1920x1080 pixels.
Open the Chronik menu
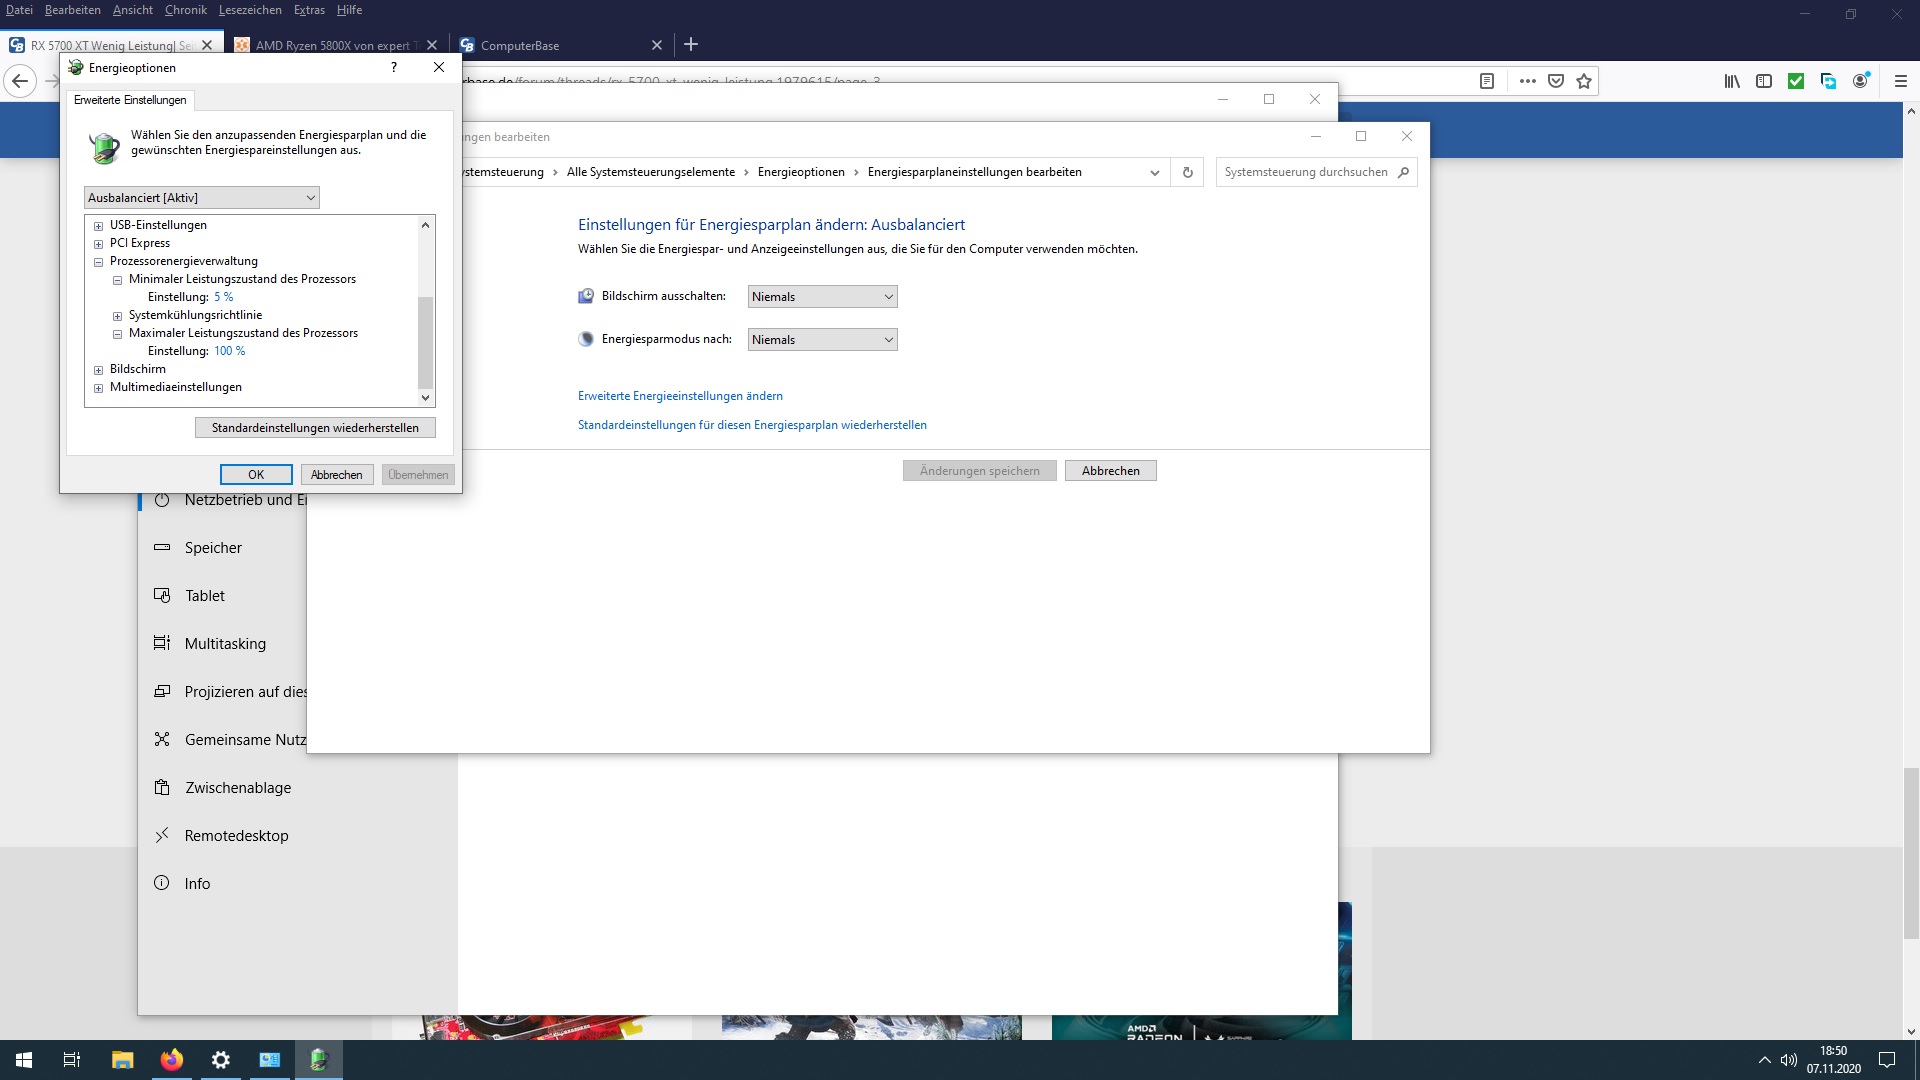tap(185, 10)
